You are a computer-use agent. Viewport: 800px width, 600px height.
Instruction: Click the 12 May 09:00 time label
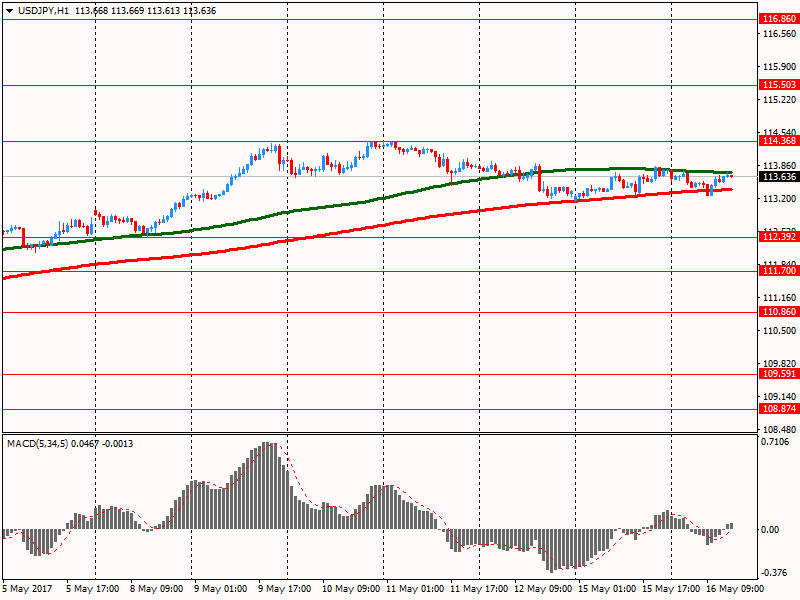[x=543, y=589]
